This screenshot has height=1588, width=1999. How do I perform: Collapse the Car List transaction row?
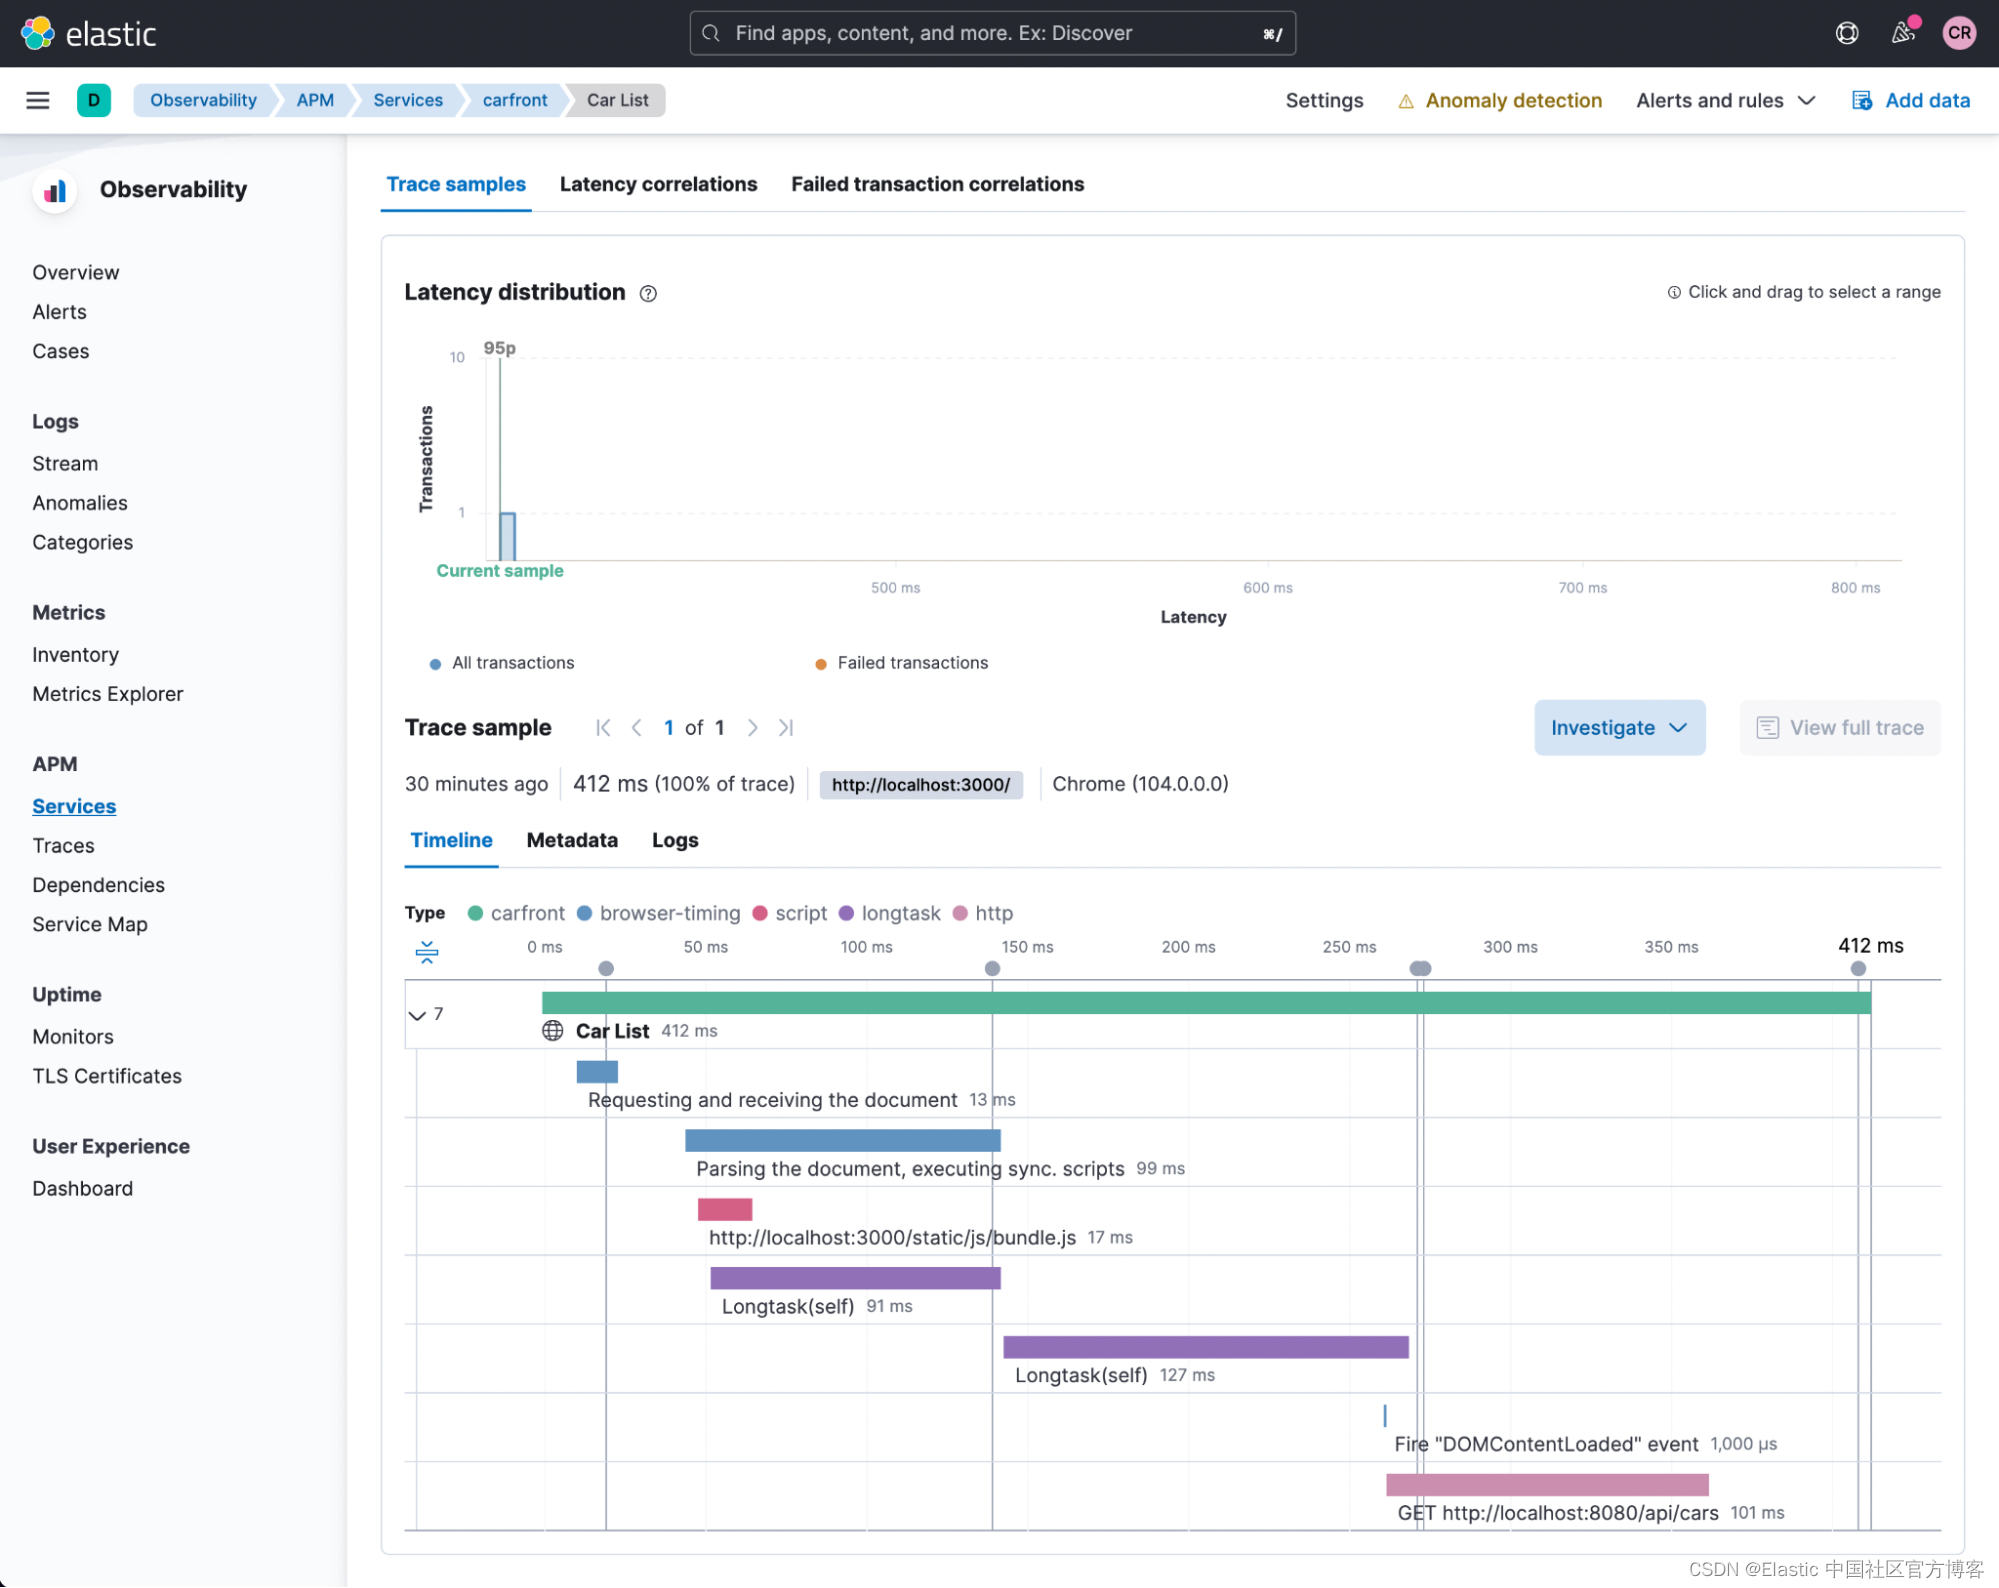[418, 1015]
